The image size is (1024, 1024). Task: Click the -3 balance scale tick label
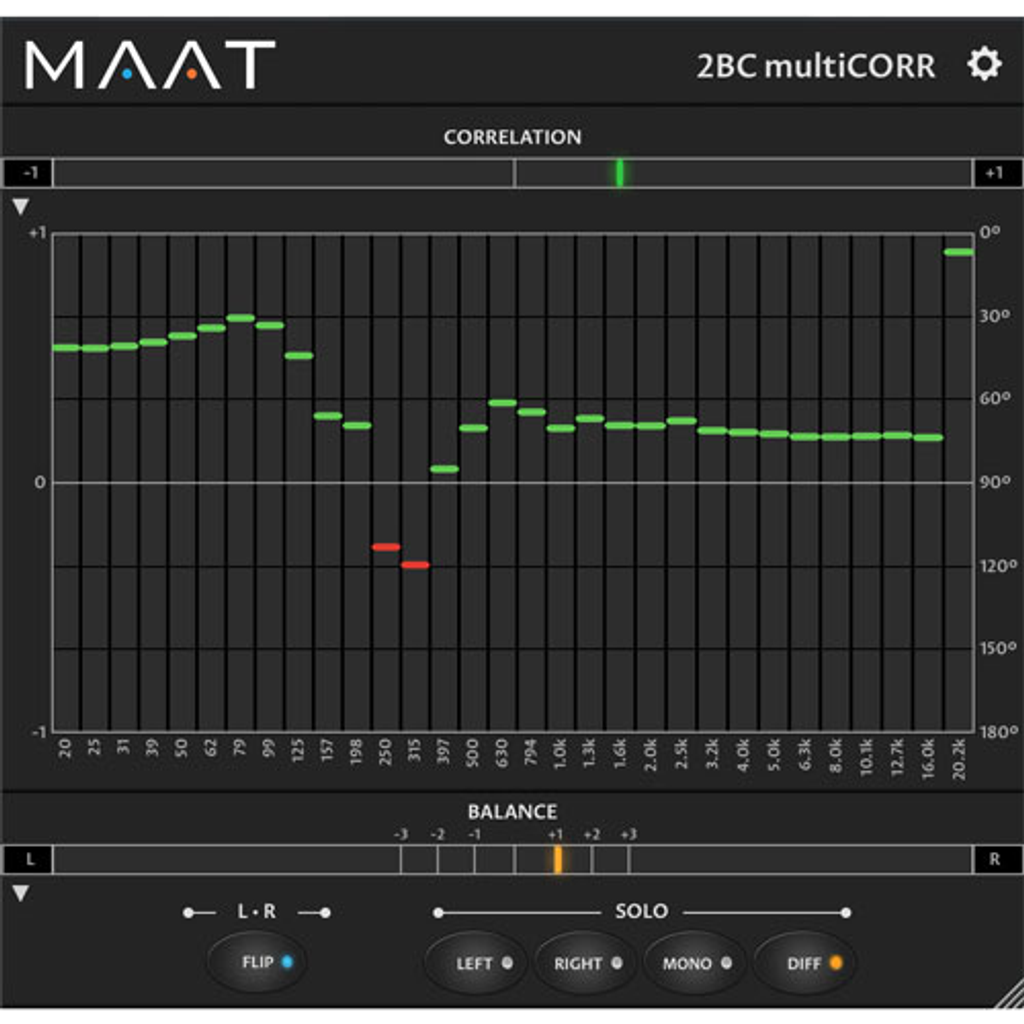(x=401, y=835)
